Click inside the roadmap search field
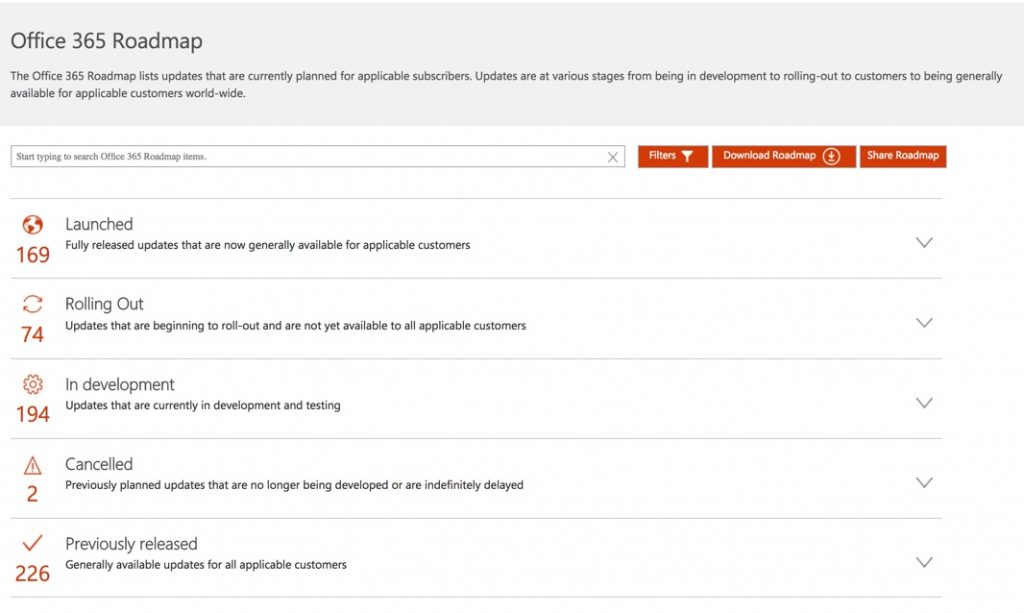This screenshot has width=1024, height=613. pyautogui.click(x=300, y=156)
